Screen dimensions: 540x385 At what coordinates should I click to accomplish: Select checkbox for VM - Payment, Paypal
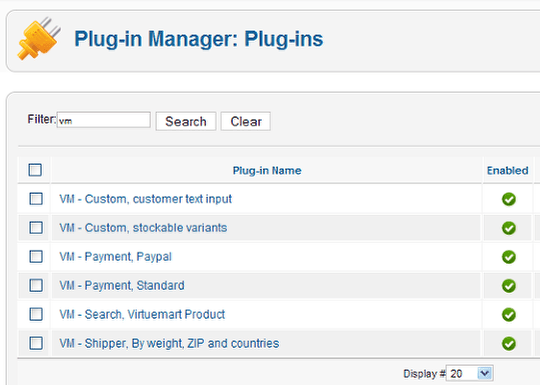tap(36, 257)
